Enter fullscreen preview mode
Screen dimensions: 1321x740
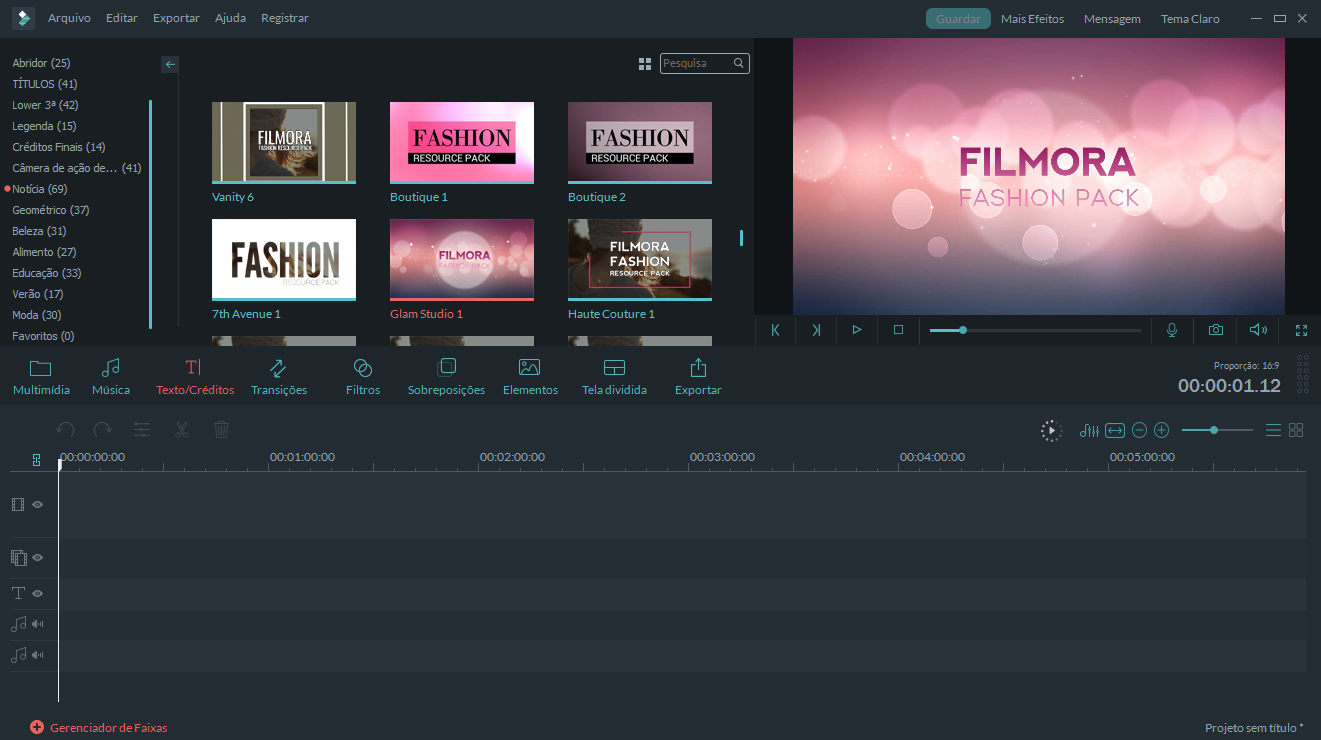click(1301, 330)
